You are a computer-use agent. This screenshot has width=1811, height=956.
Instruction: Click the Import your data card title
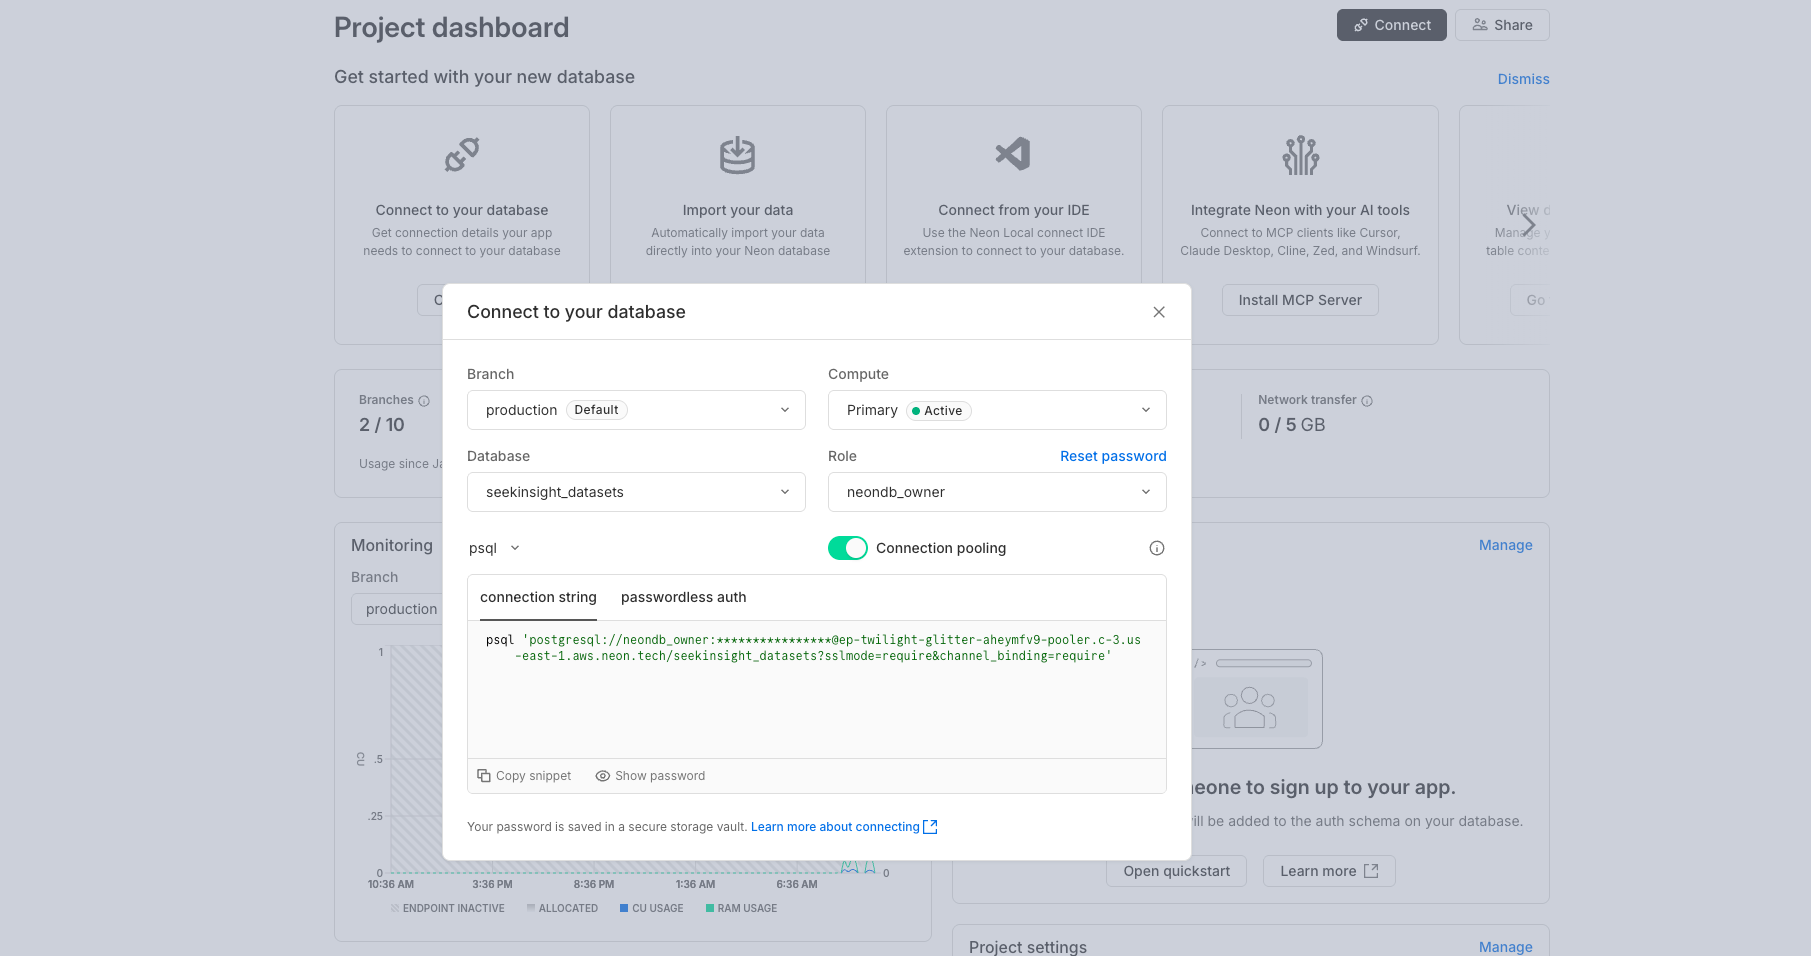pyautogui.click(x=738, y=210)
